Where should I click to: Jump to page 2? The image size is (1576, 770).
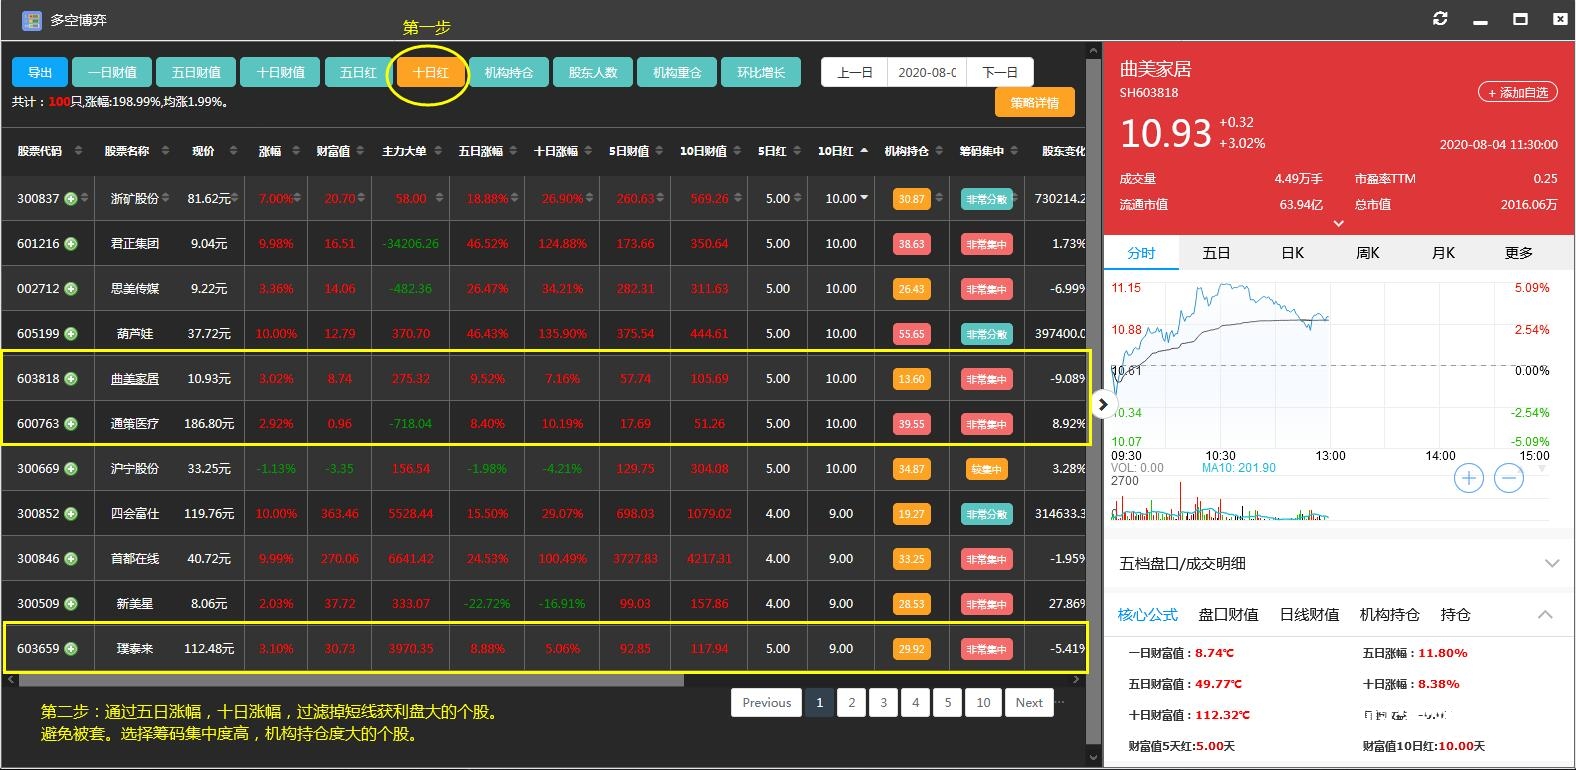coord(852,702)
